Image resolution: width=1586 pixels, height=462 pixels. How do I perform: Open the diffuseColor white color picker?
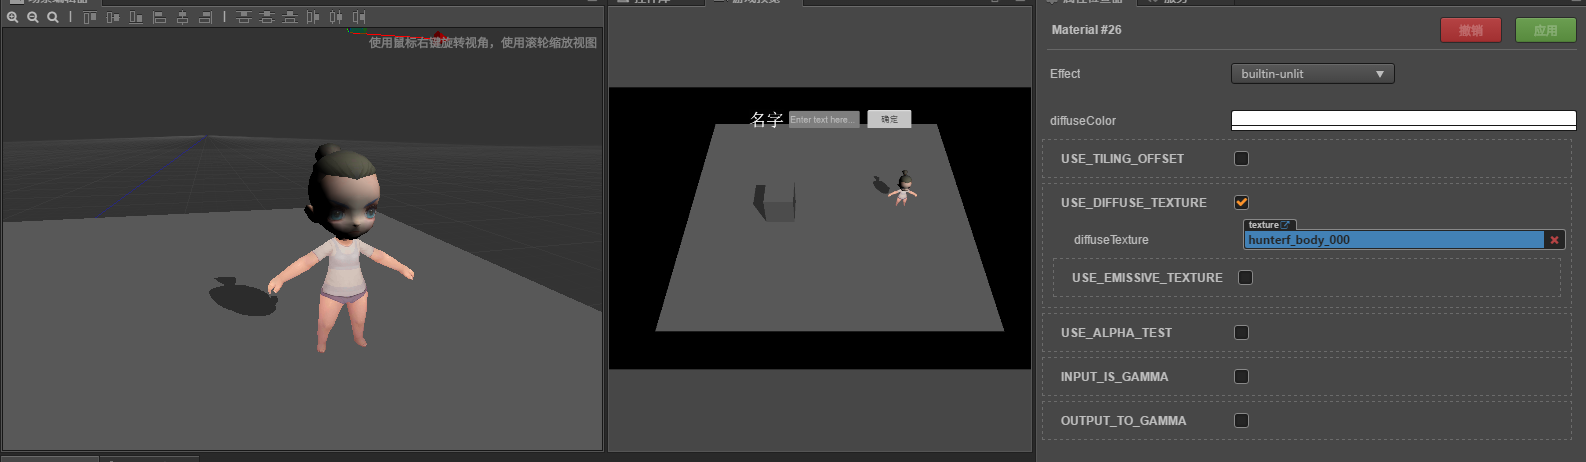1403,120
